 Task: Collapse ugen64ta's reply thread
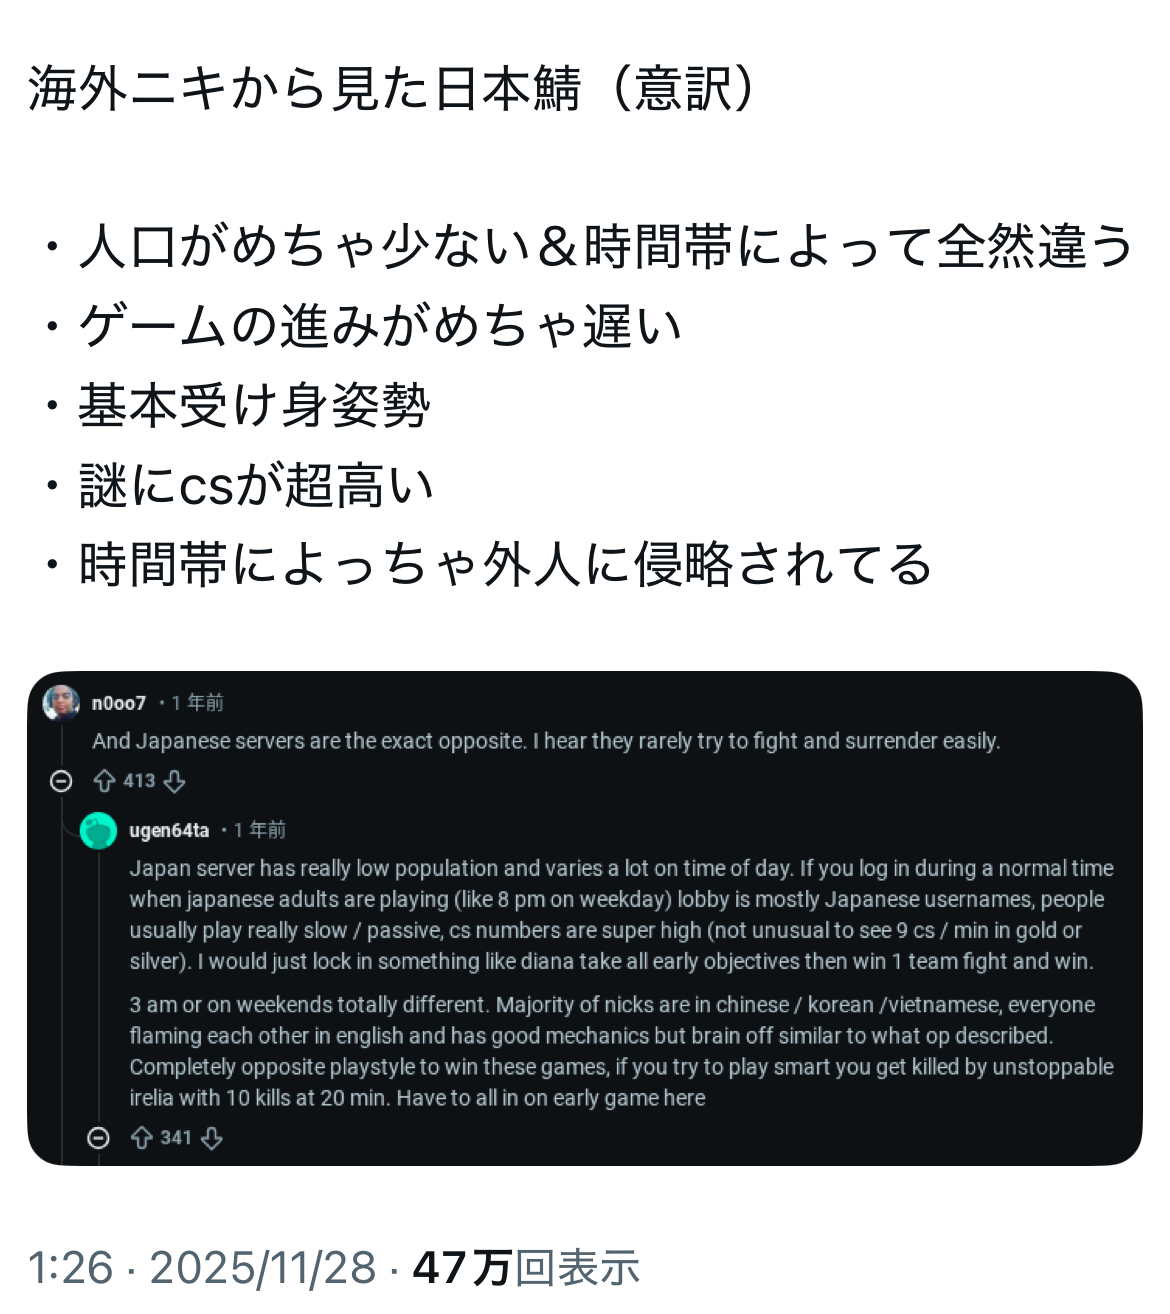[98, 1138]
